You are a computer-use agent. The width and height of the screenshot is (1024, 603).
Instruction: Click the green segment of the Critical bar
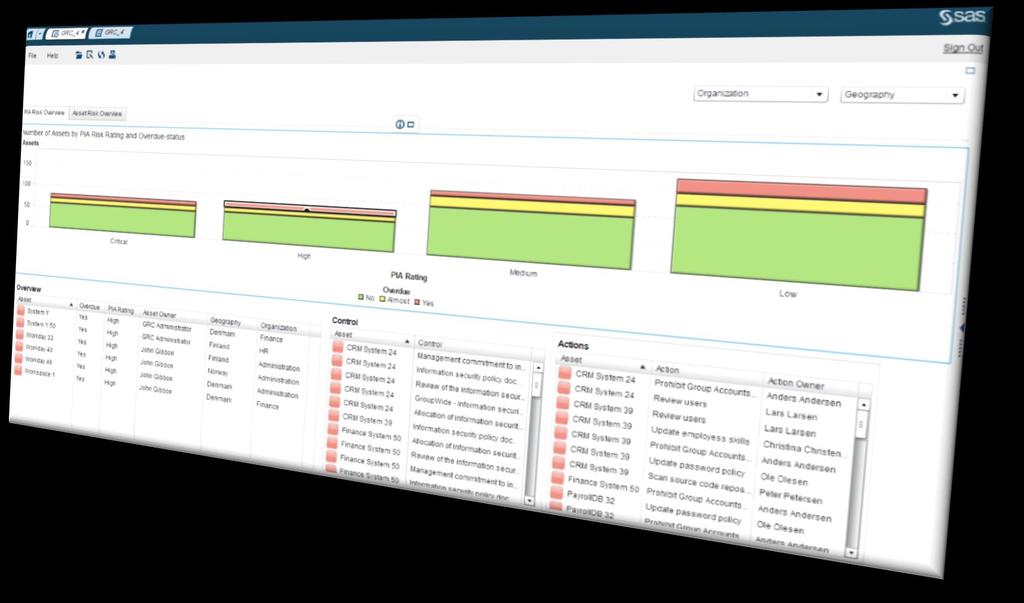[x=122, y=220]
